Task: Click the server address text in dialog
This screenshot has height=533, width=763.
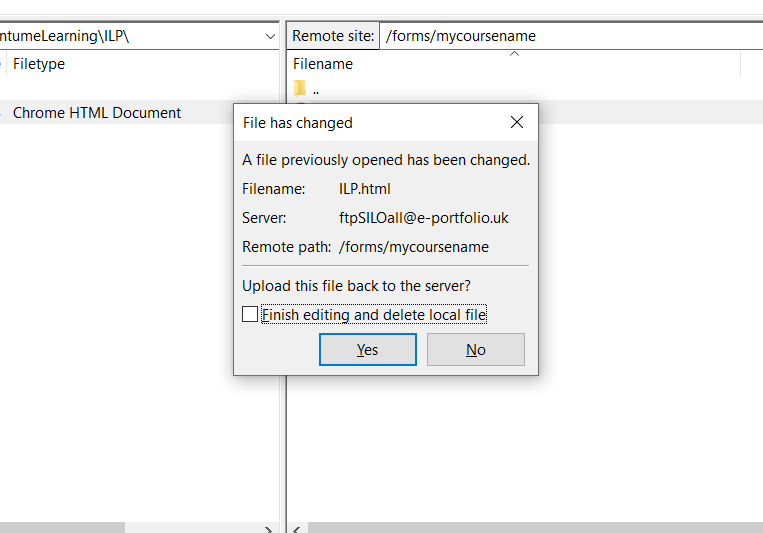Action: click(423, 218)
